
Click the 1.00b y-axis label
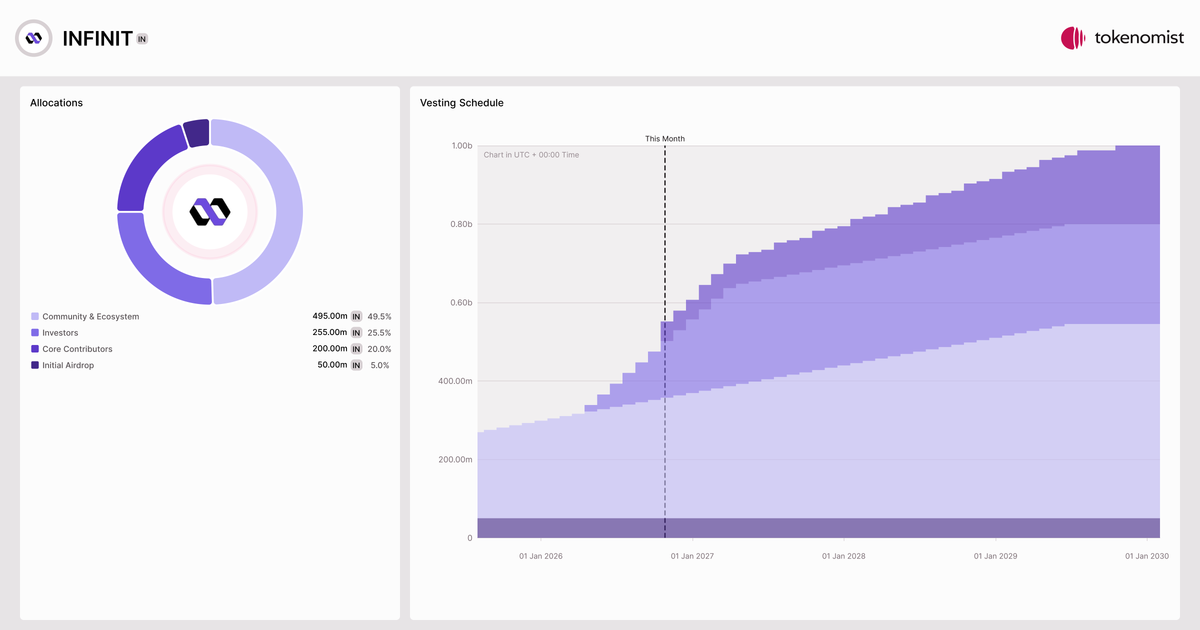point(461,146)
